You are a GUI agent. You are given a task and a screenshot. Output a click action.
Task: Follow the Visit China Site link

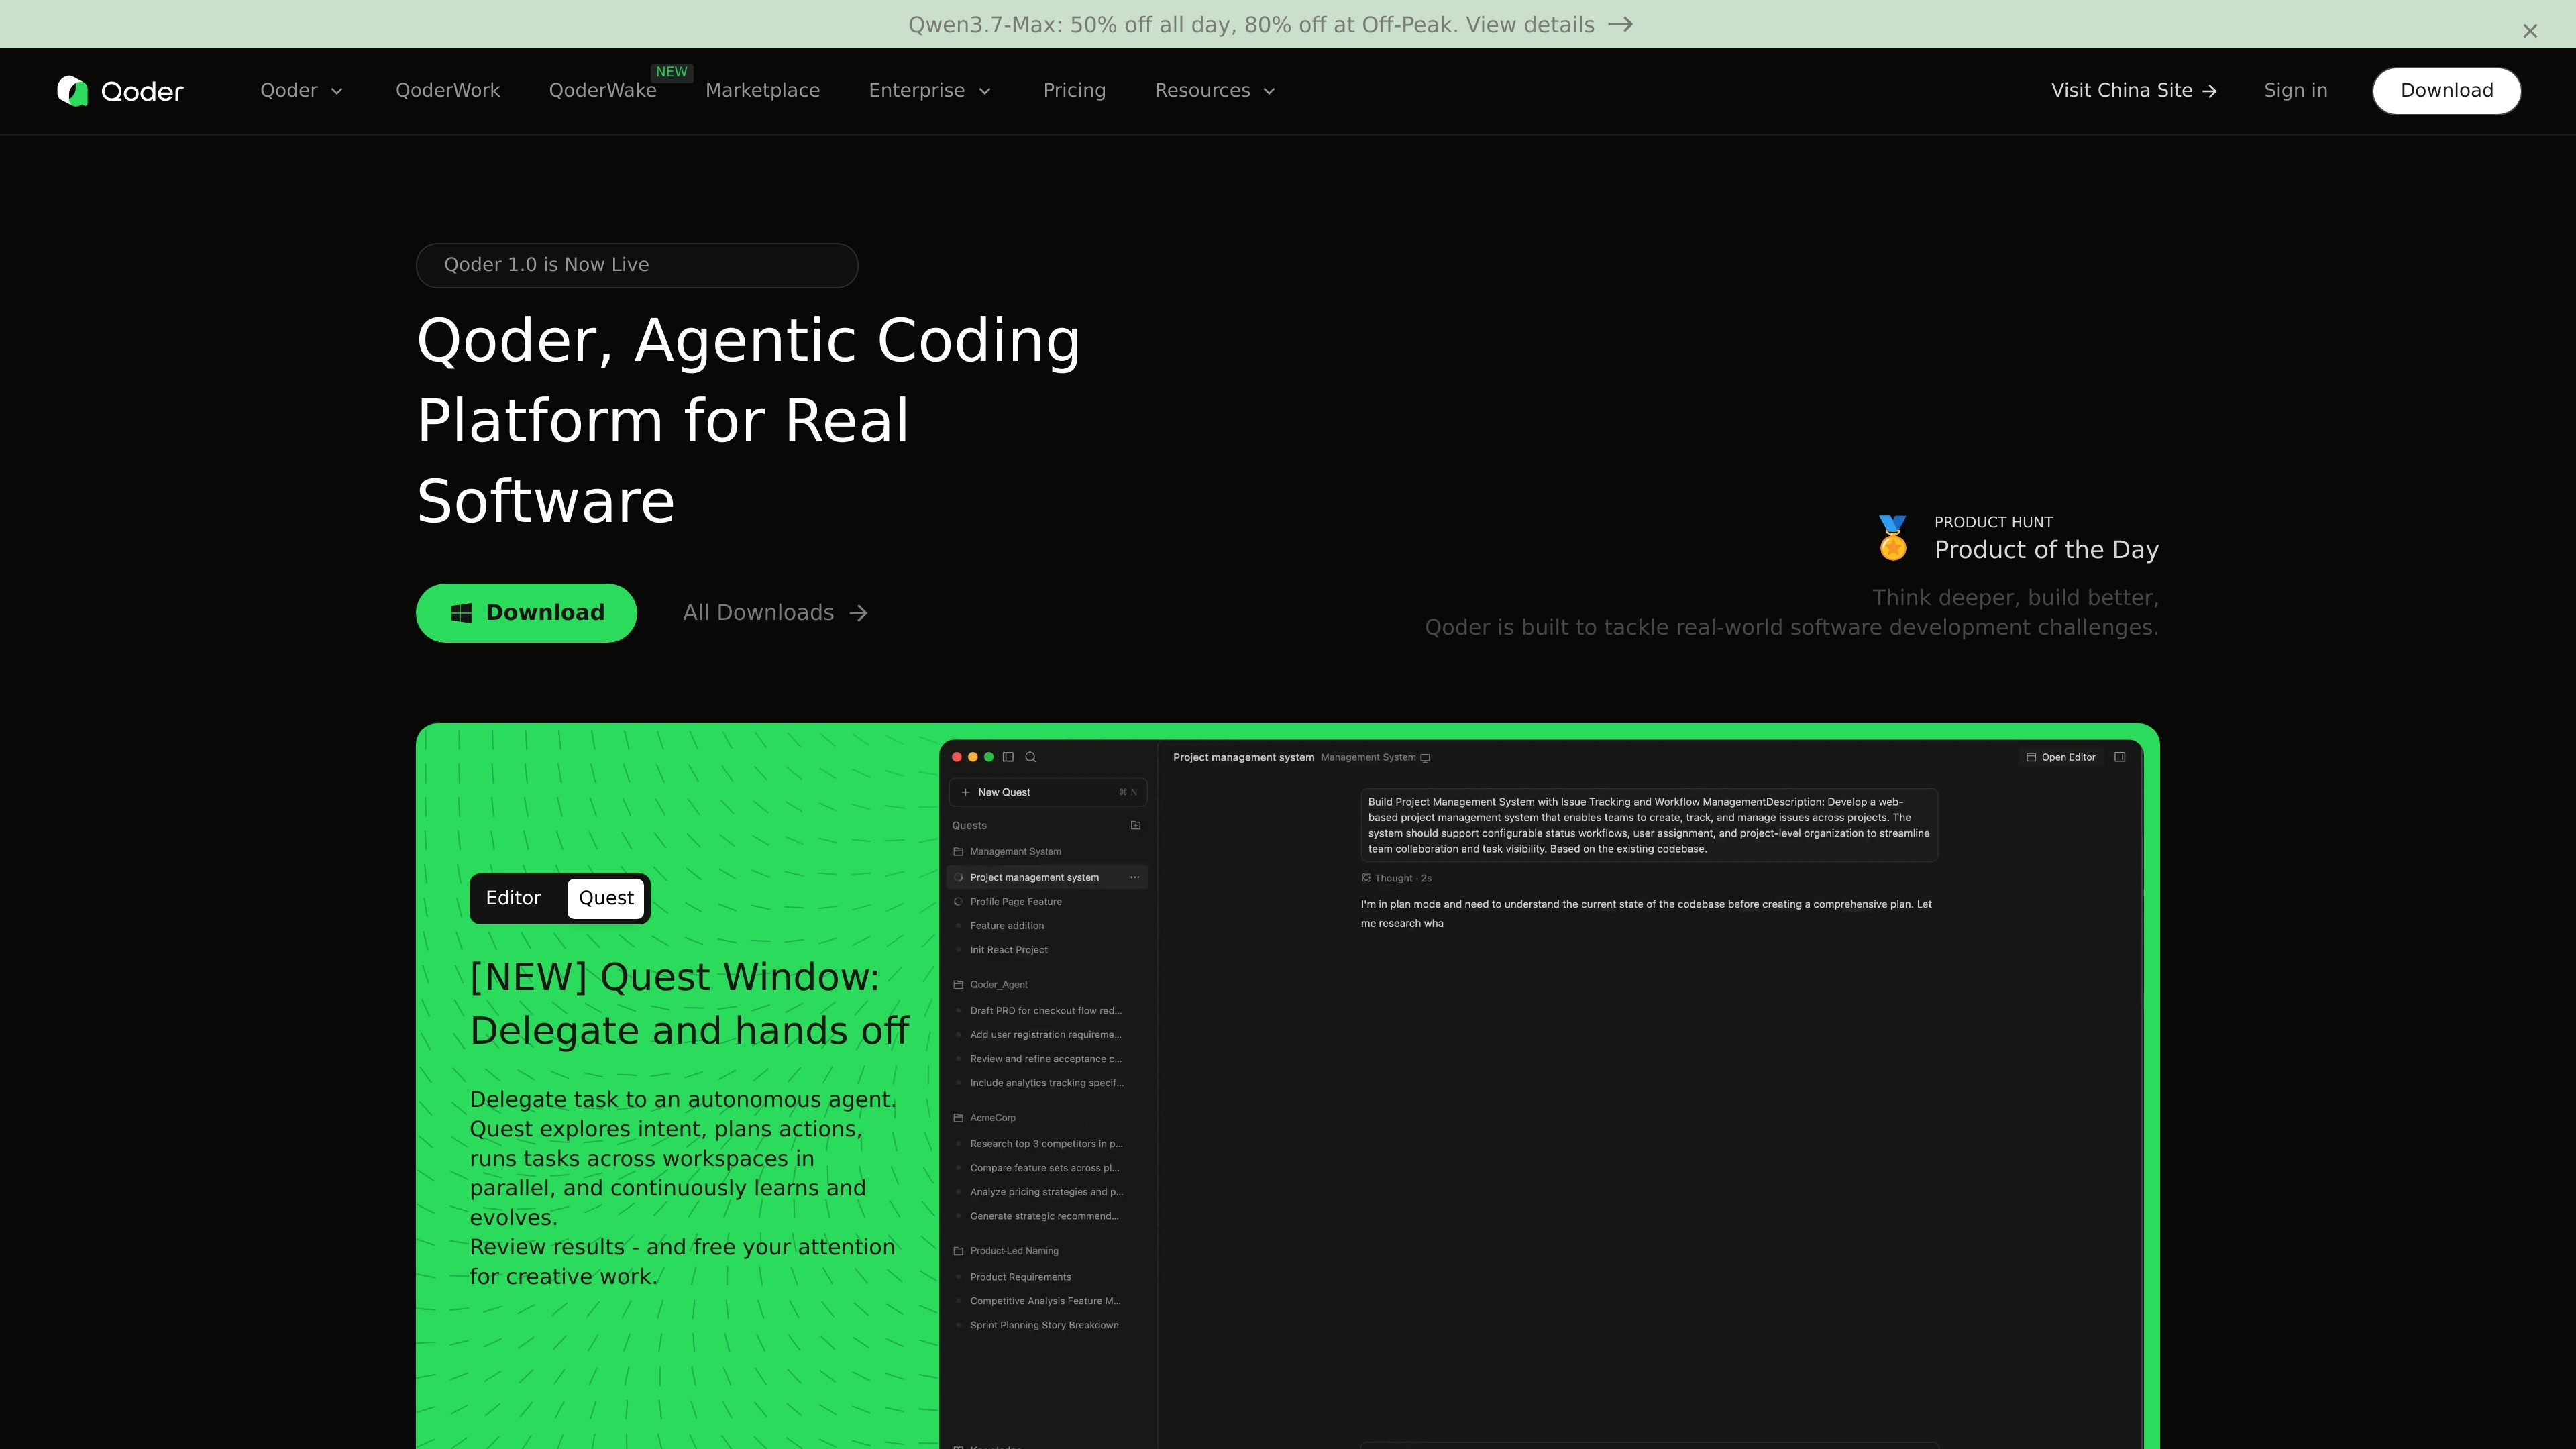(x=2134, y=91)
